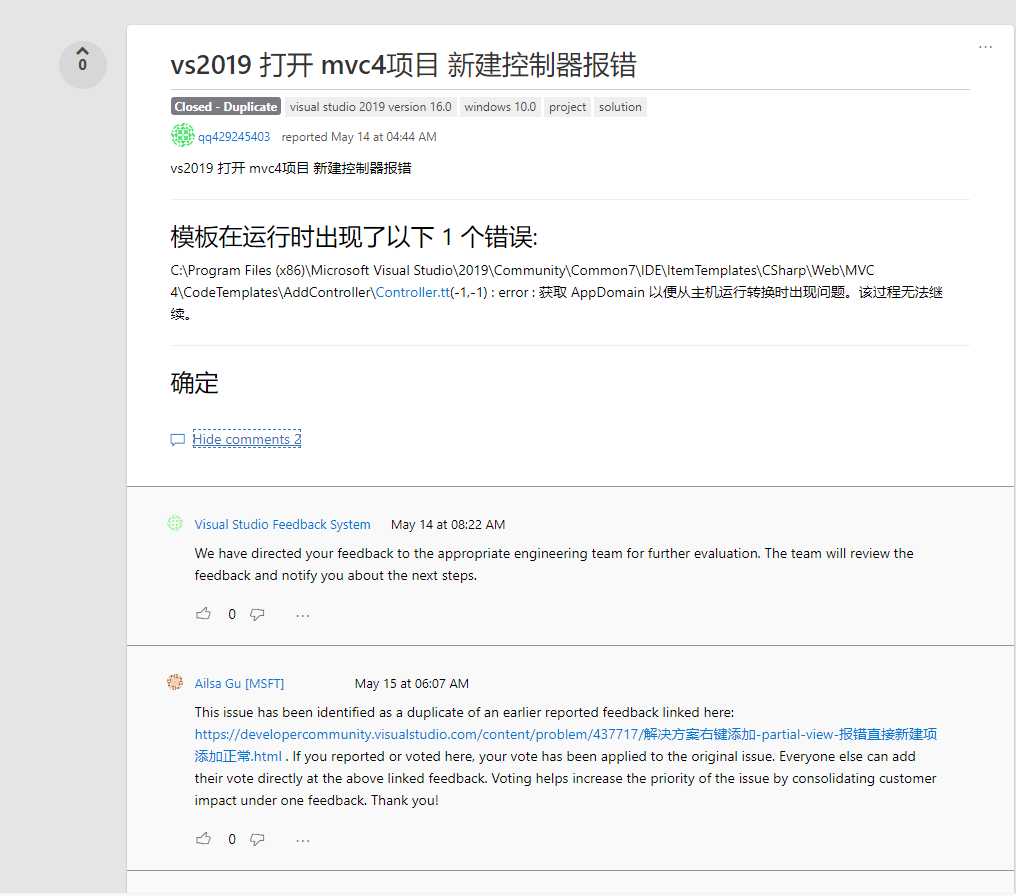1016x896 pixels.
Task: Open ellipsis menu on Feedback System comment
Action: pos(303,615)
